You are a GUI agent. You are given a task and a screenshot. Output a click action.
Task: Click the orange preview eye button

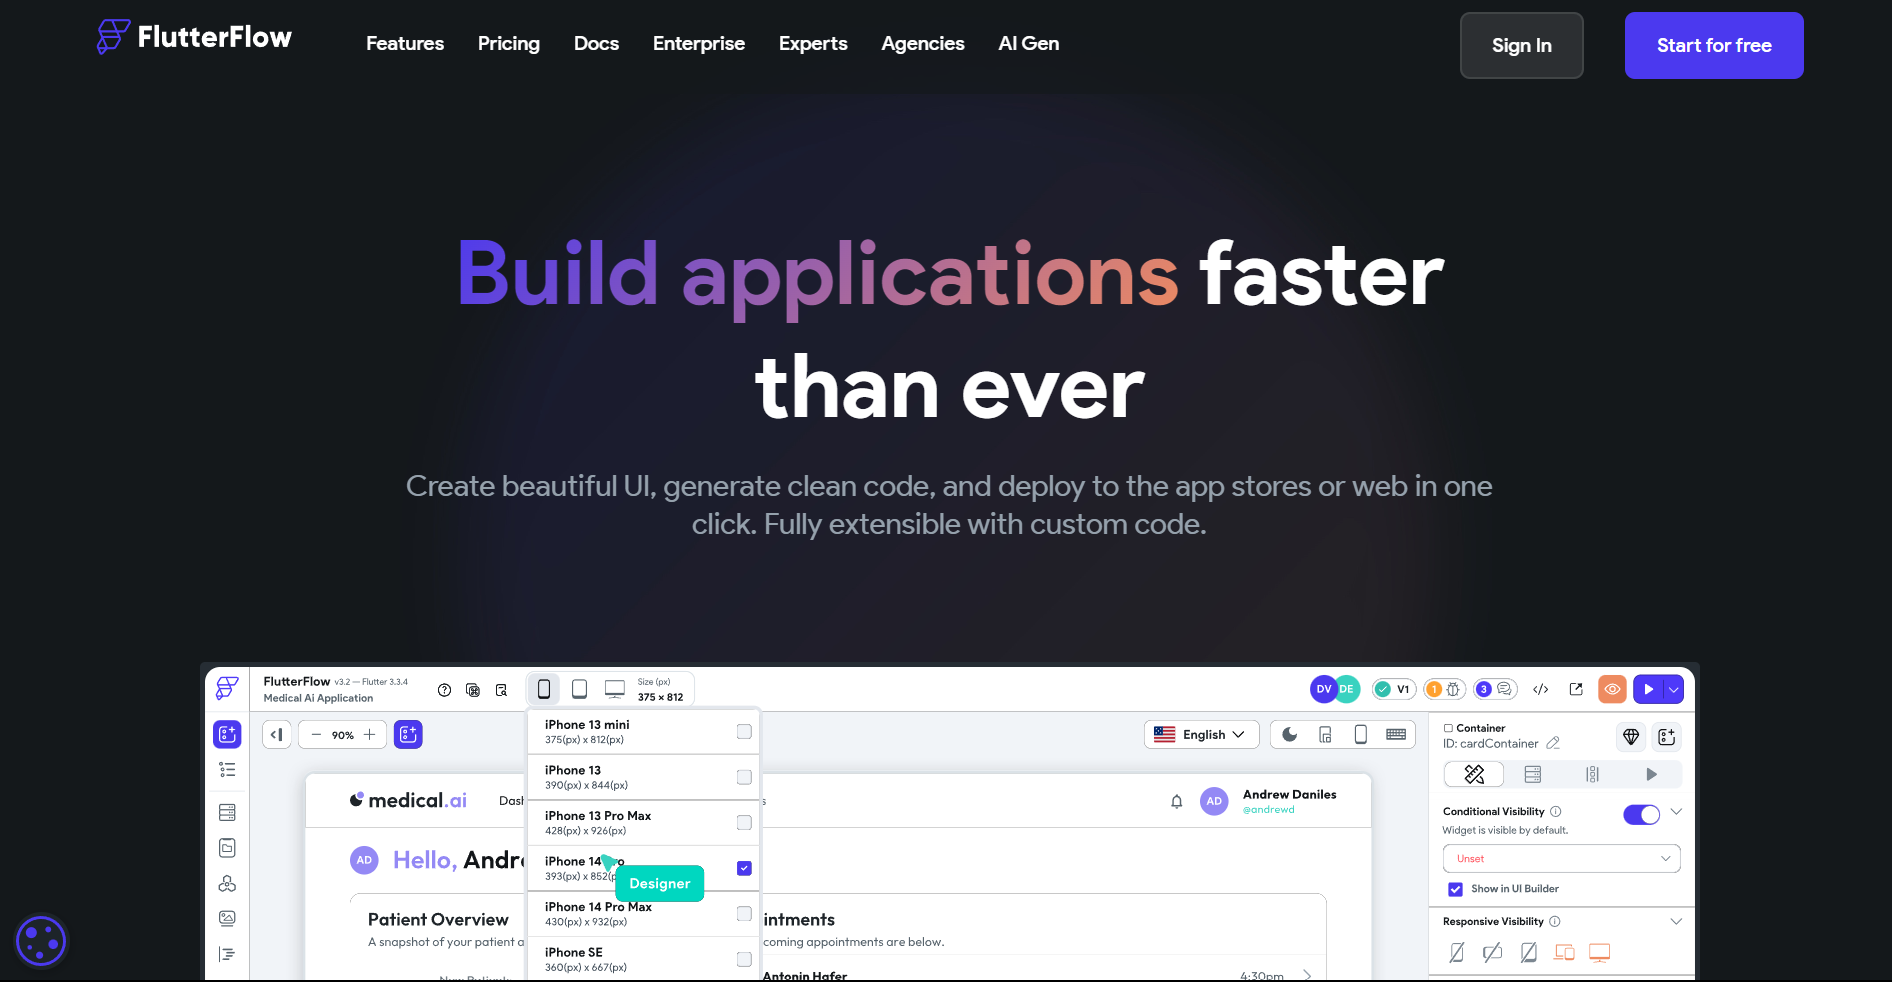tap(1612, 689)
